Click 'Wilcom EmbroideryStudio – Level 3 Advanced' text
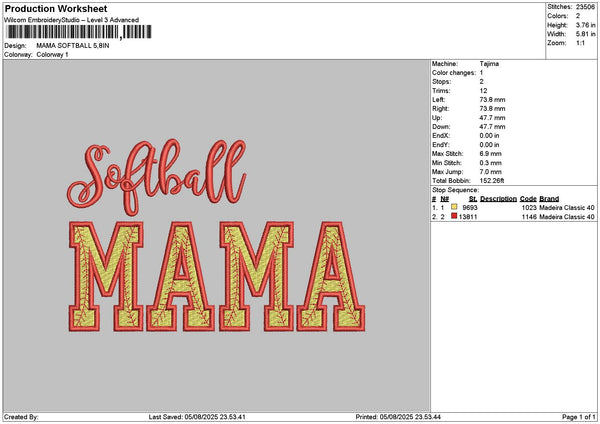 pos(72,20)
